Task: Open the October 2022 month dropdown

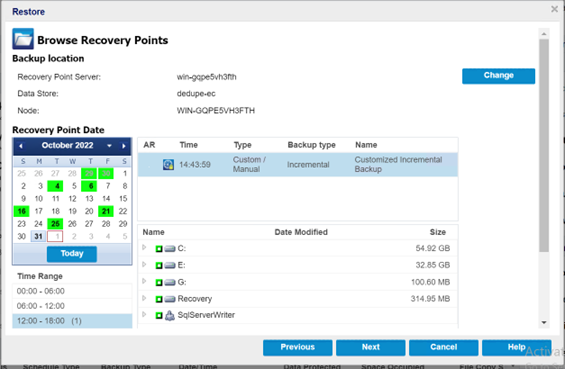Action: pos(109,146)
